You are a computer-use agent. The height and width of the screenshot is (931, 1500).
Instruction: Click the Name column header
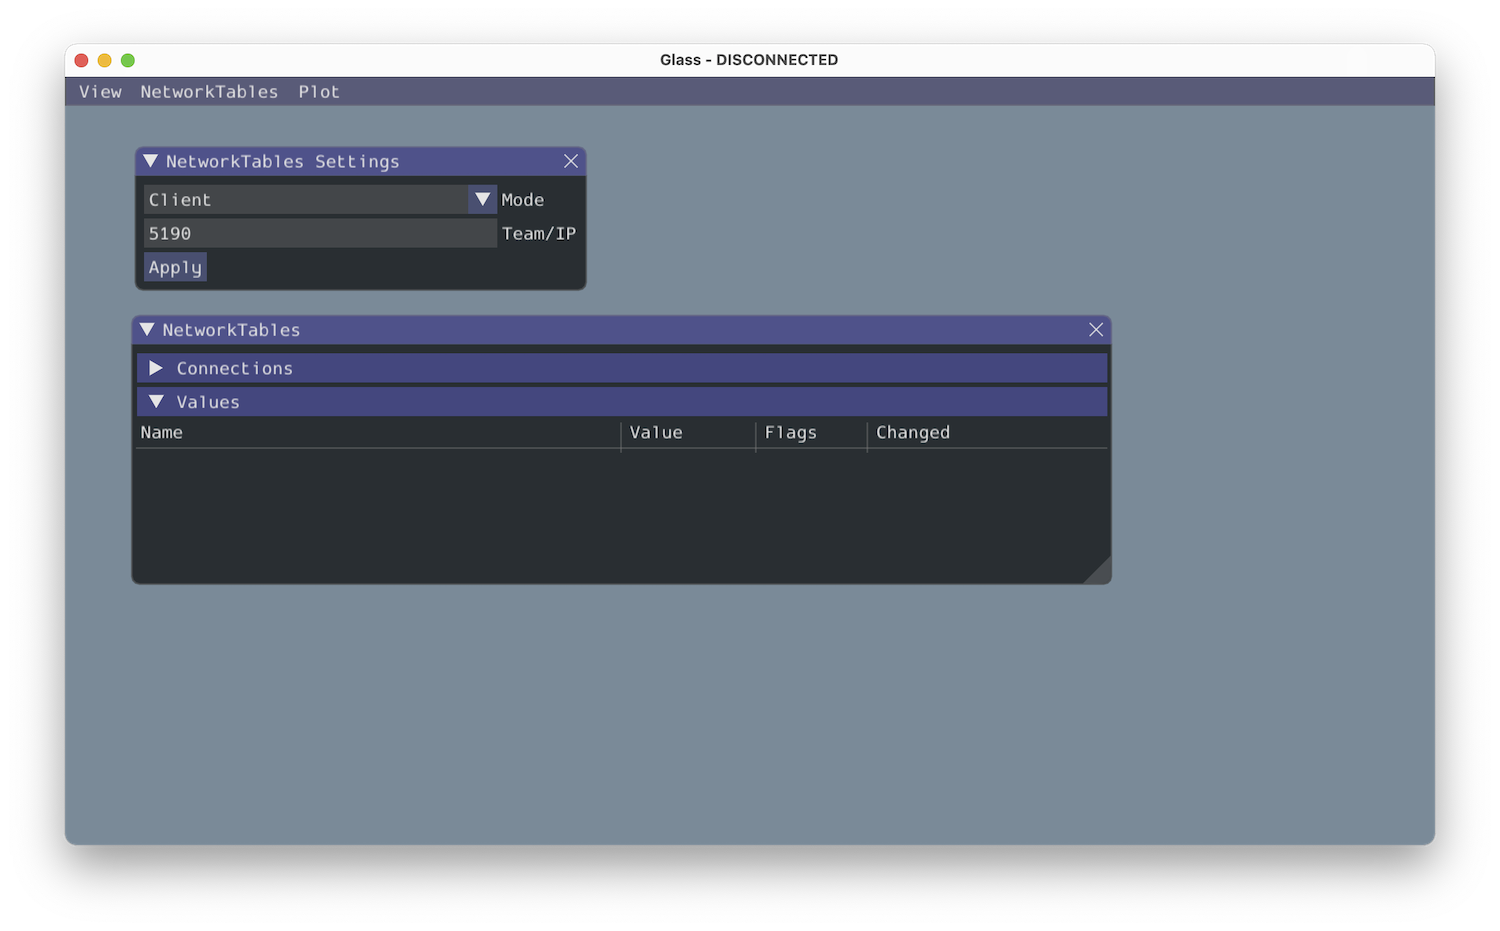click(162, 433)
